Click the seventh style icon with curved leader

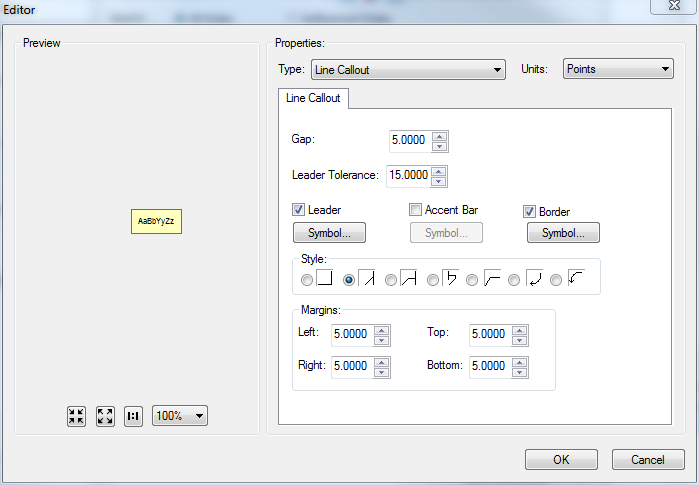tap(576, 277)
